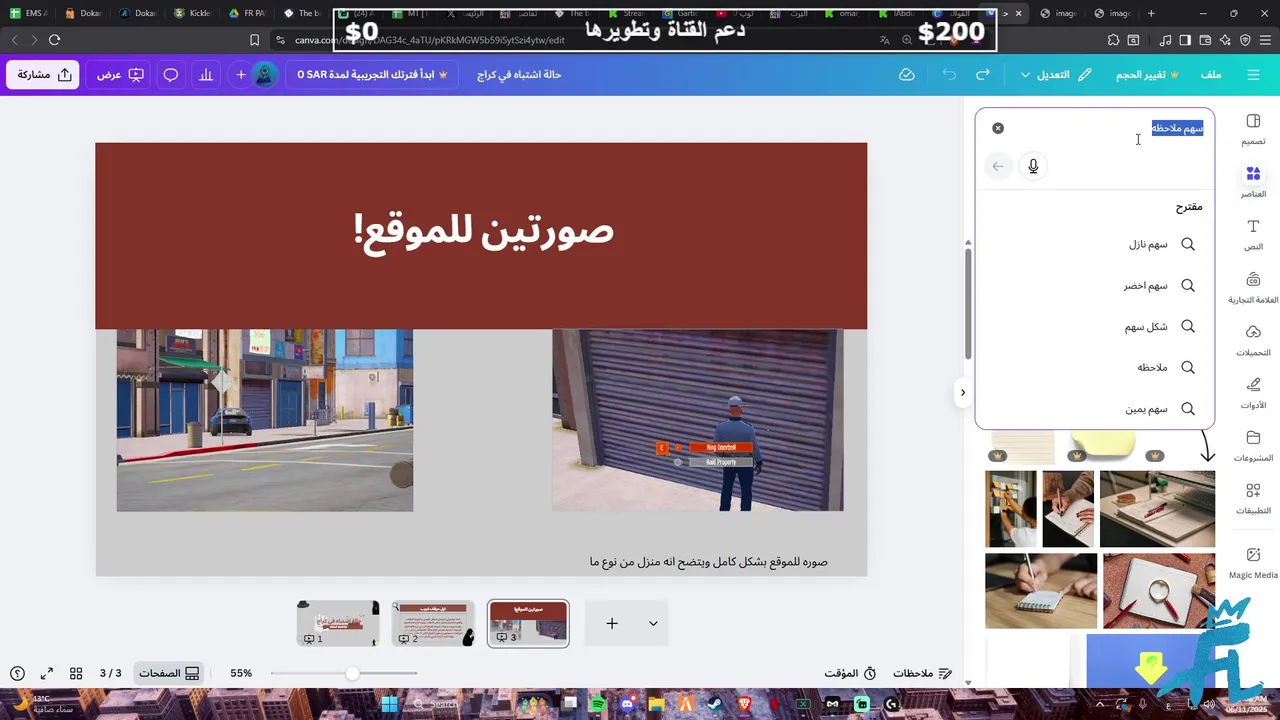Open the File (ملف) menu

[x=1211, y=74]
